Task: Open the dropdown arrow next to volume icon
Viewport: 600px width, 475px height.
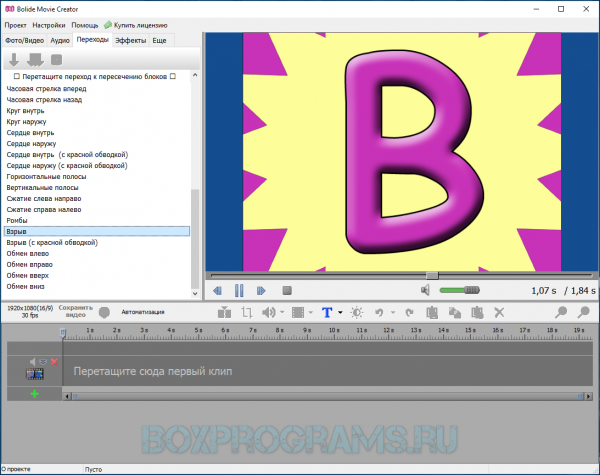Action: tap(282, 312)
